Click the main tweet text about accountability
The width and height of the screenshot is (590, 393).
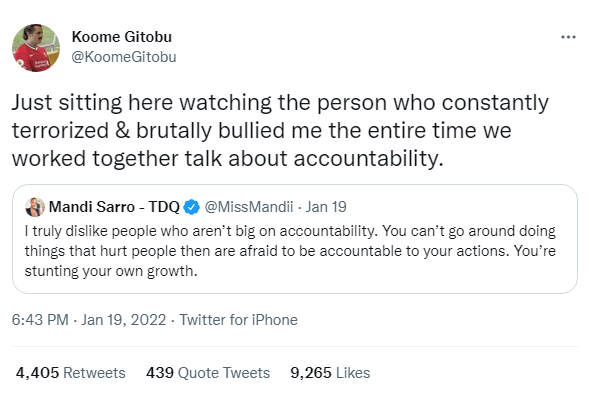(280, 130)
